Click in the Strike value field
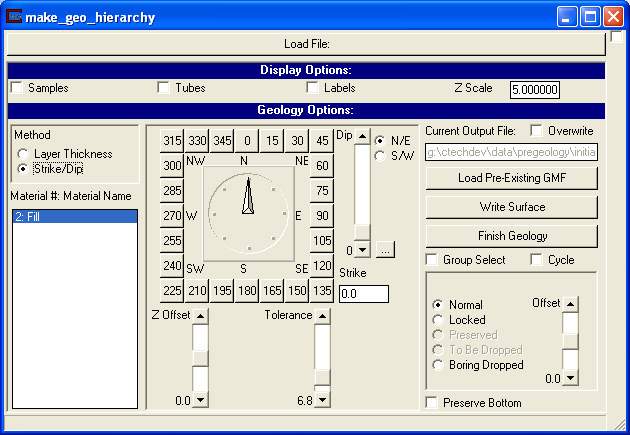 (x=363, y=294)
